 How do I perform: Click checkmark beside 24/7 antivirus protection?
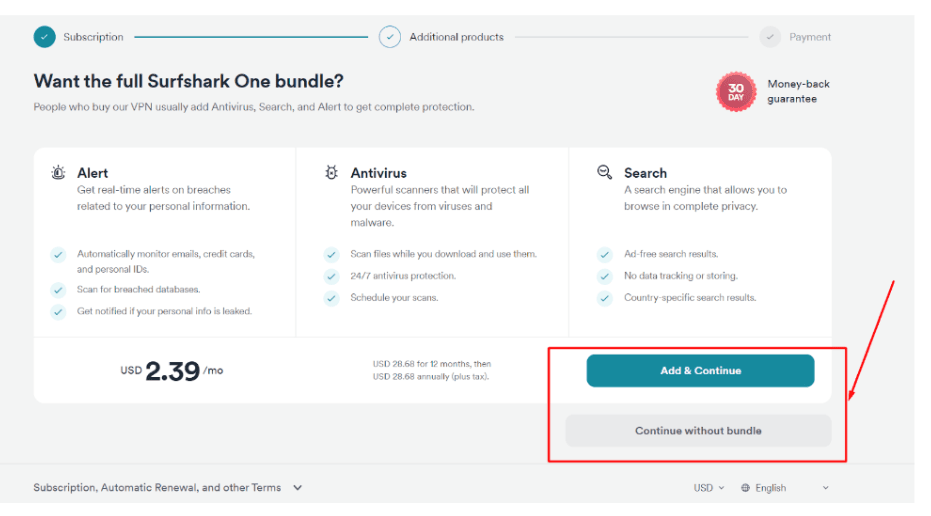[331, 276]
